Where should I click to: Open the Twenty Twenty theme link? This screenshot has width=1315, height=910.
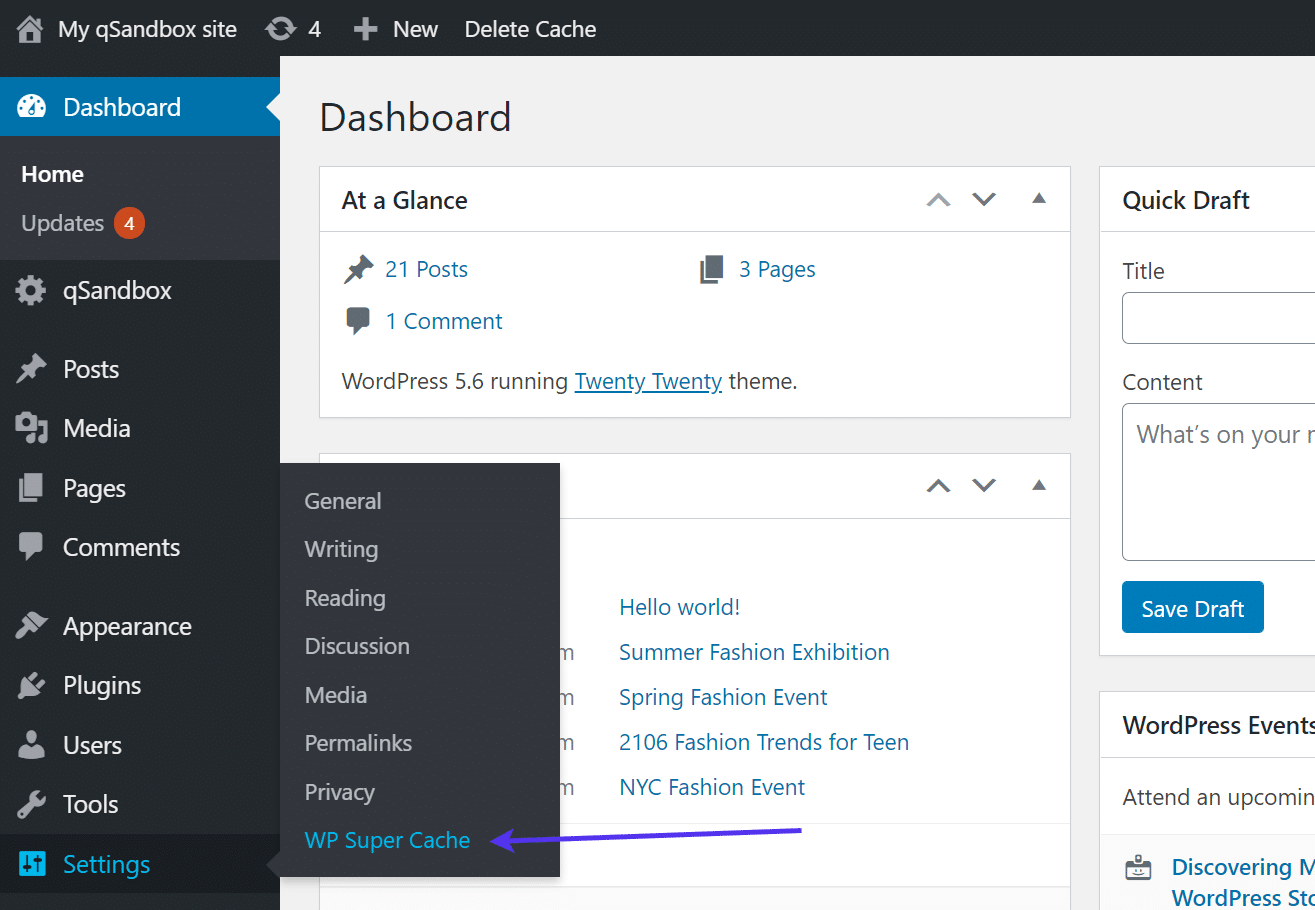[648, 381]
